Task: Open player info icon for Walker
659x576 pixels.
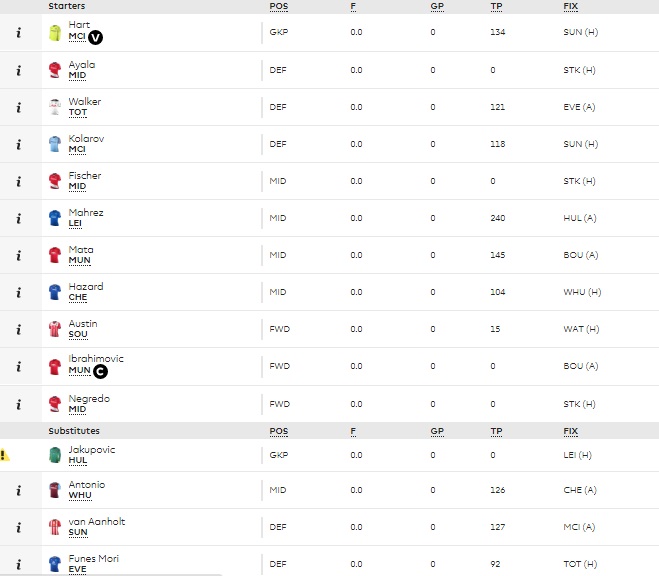Action: (x=18, y=108)
